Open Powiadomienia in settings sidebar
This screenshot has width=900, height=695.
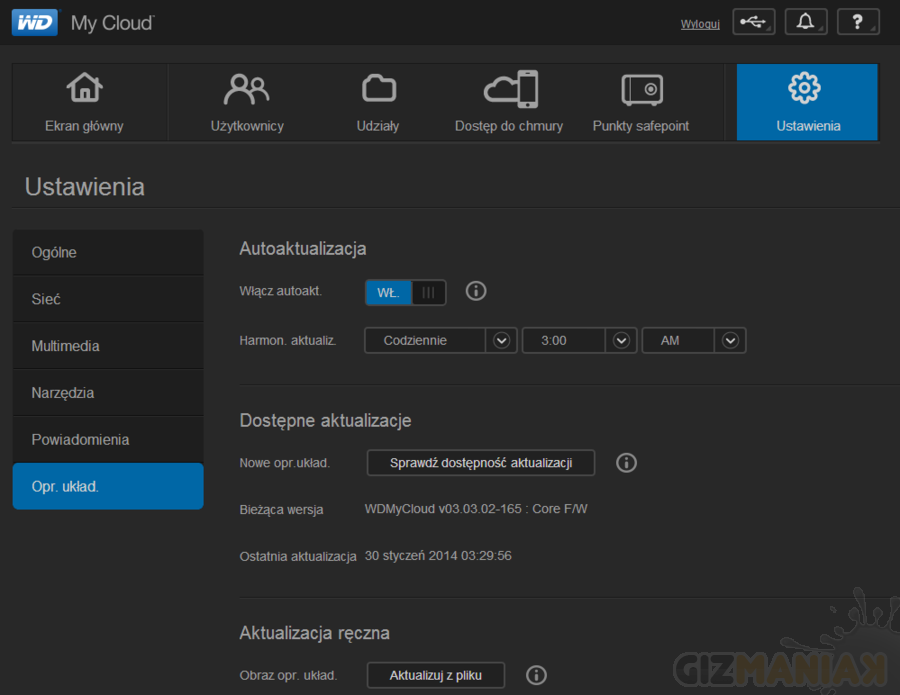(108, 439)
